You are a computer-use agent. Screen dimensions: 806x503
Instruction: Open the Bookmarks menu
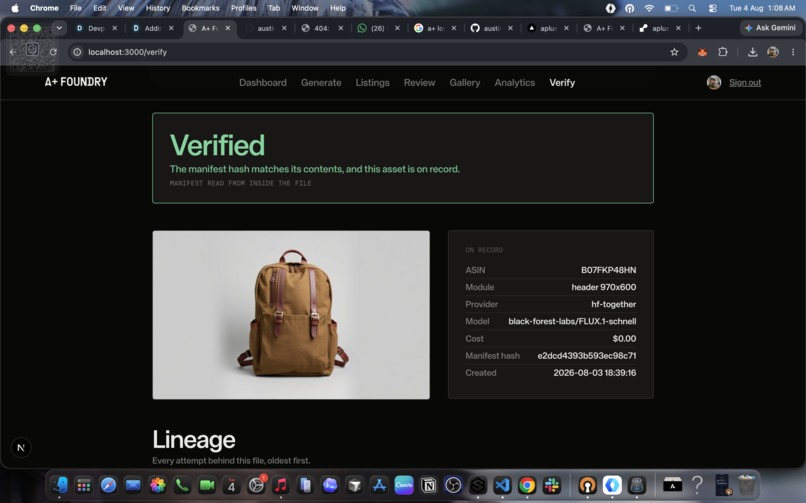point(200,8)
